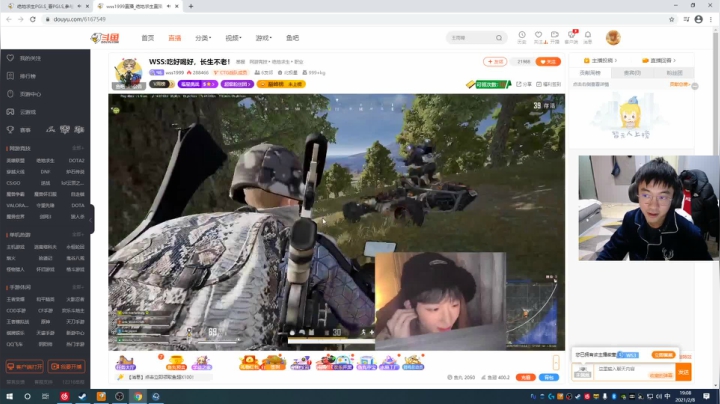Click the green 可领次数 reward banner
The height and width of the screenshot is (404, 720).
pos(491,84)
